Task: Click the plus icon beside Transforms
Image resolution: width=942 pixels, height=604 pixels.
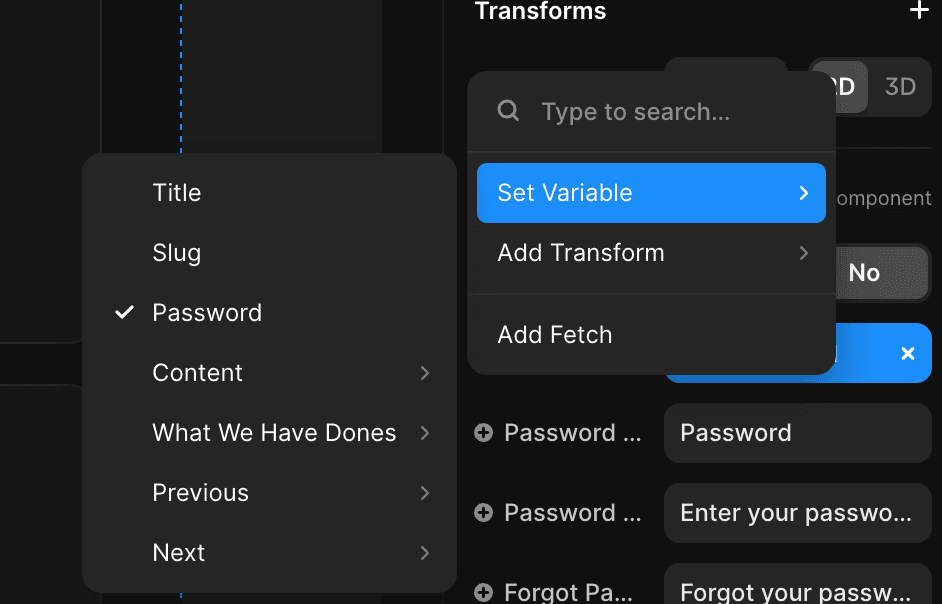Action: coord(919,10)
